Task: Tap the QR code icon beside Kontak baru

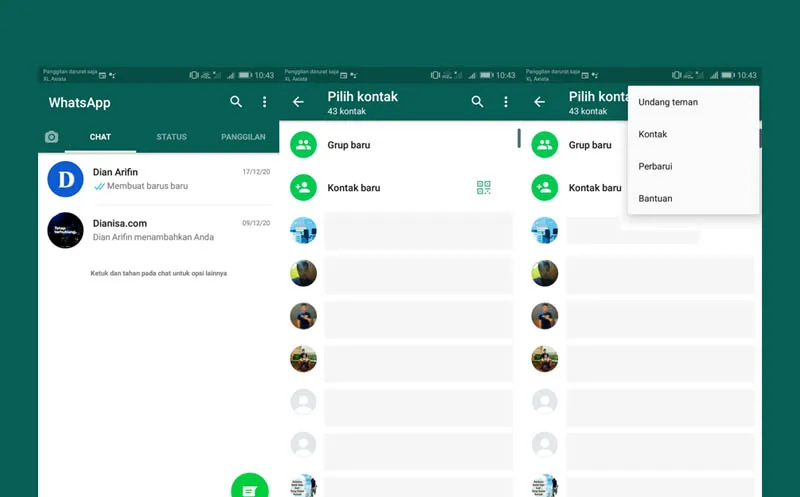Action: coord(484,187)
